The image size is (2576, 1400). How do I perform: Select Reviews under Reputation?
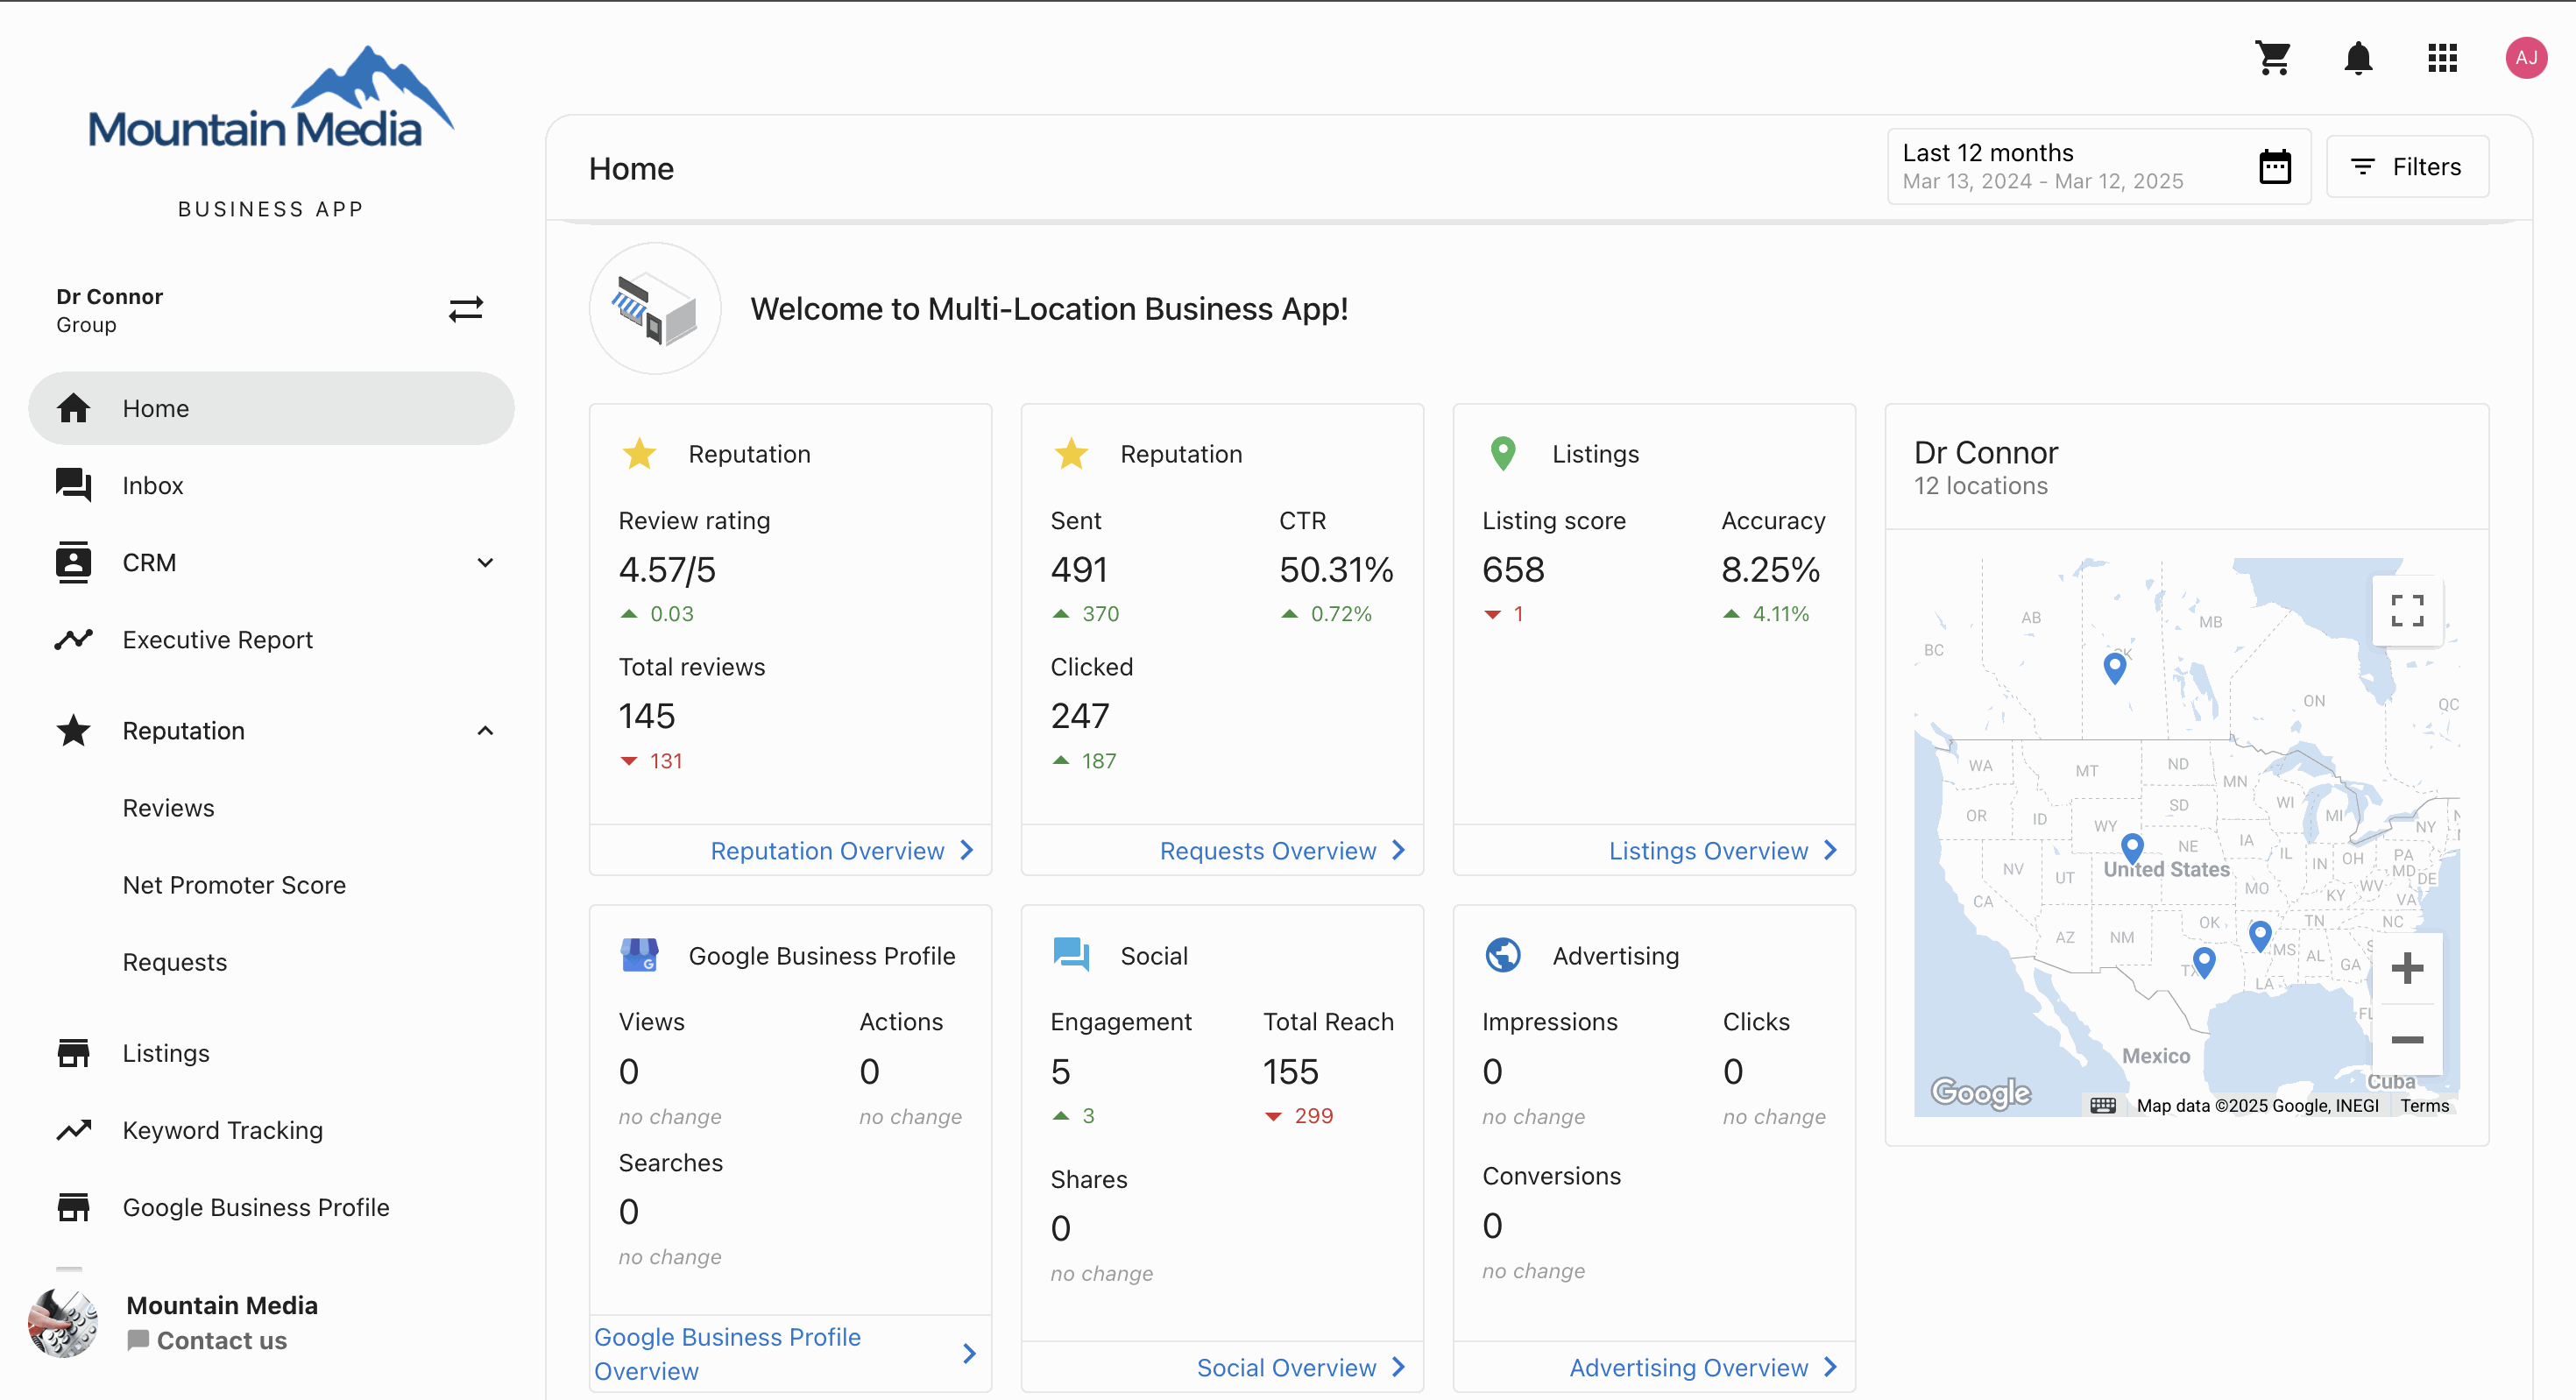coord(168,807)
